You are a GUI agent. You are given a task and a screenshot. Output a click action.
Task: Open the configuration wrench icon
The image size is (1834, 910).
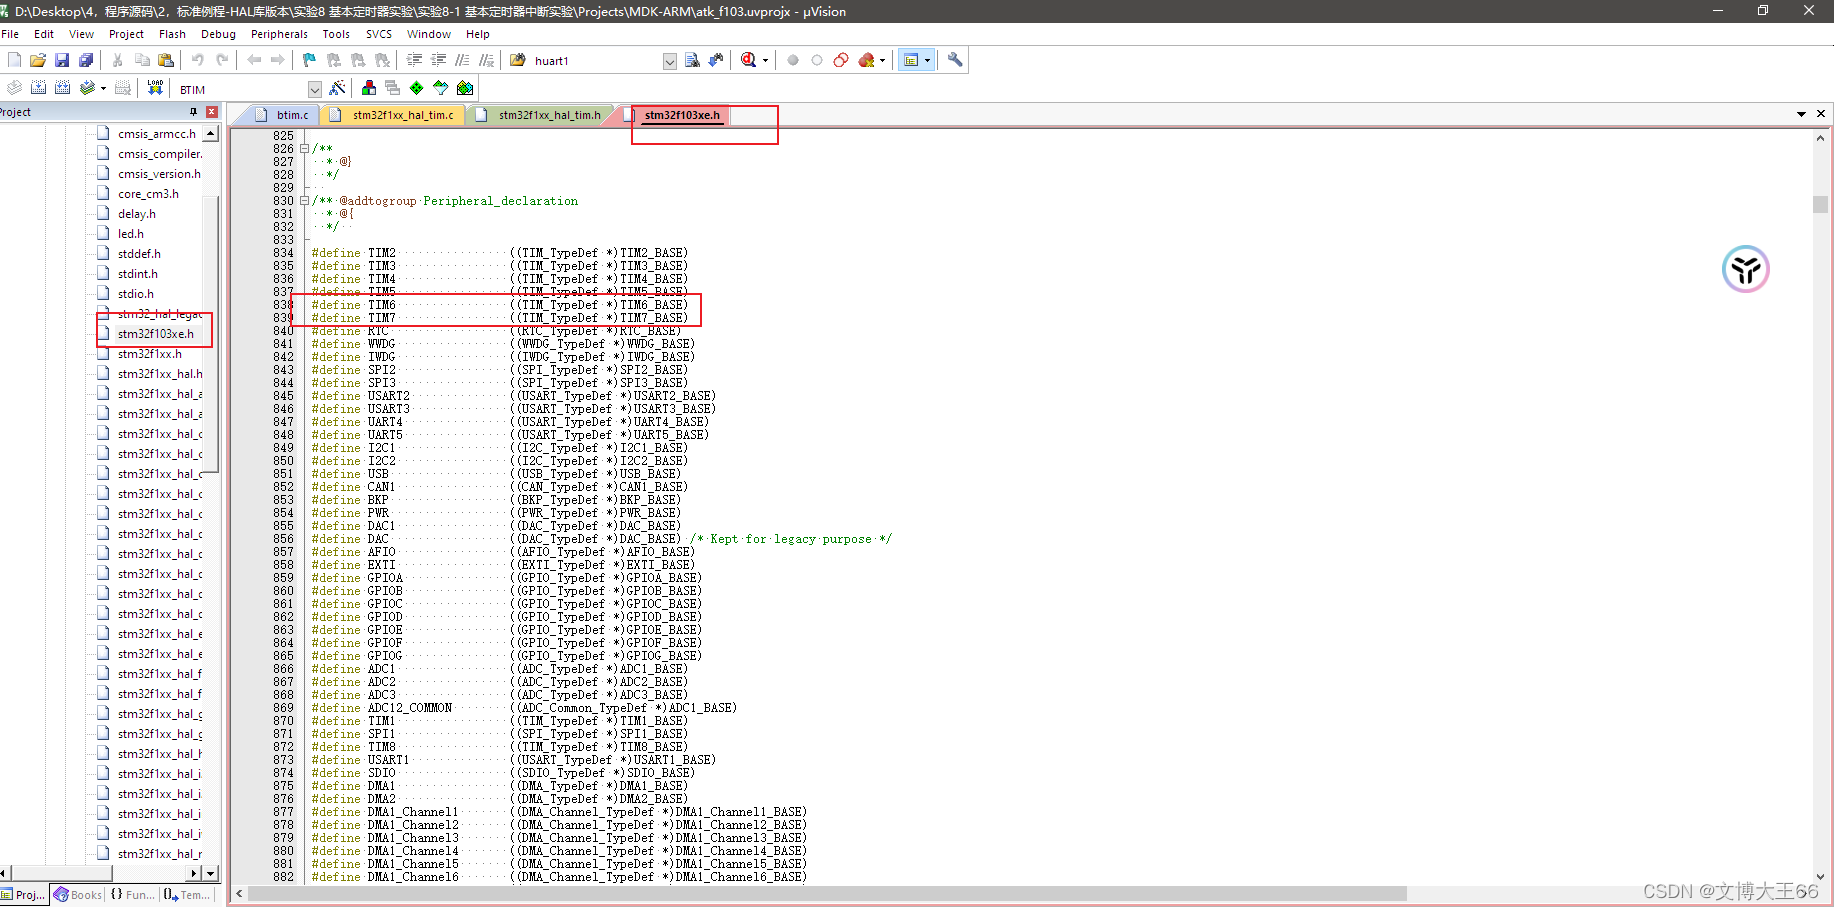pyautogui.click(x=955, y=60)
